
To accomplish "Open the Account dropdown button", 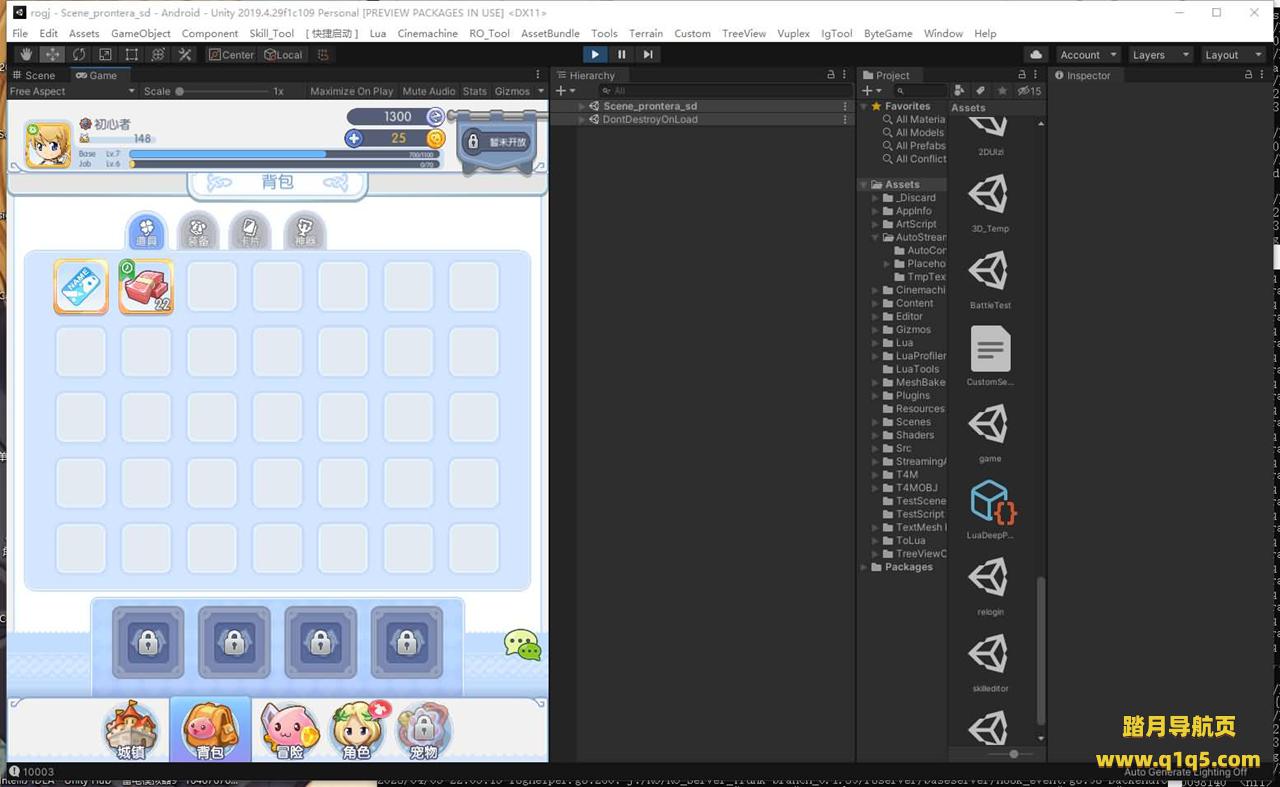I will pos(1088,55).
